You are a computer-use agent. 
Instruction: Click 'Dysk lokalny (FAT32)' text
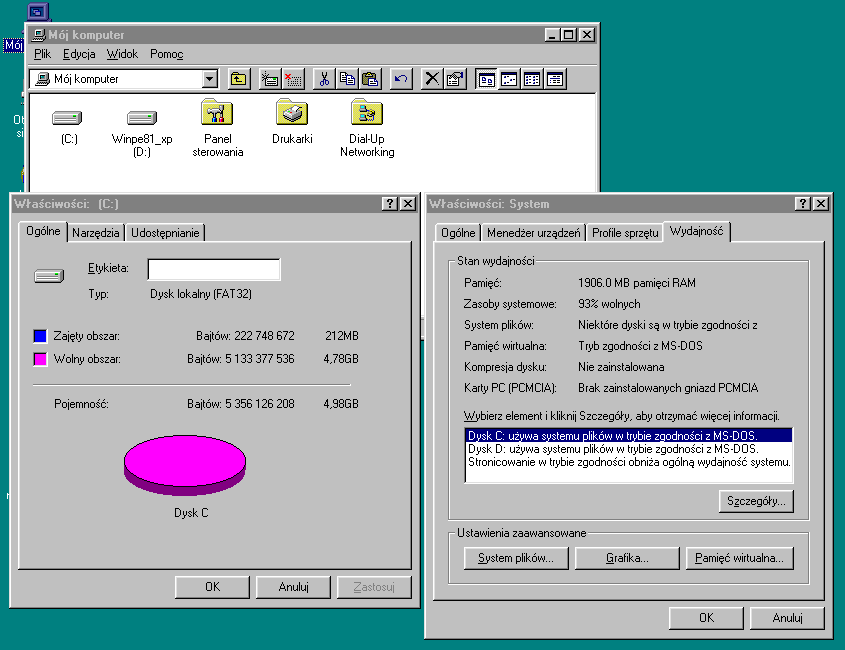tap(200, 294)
